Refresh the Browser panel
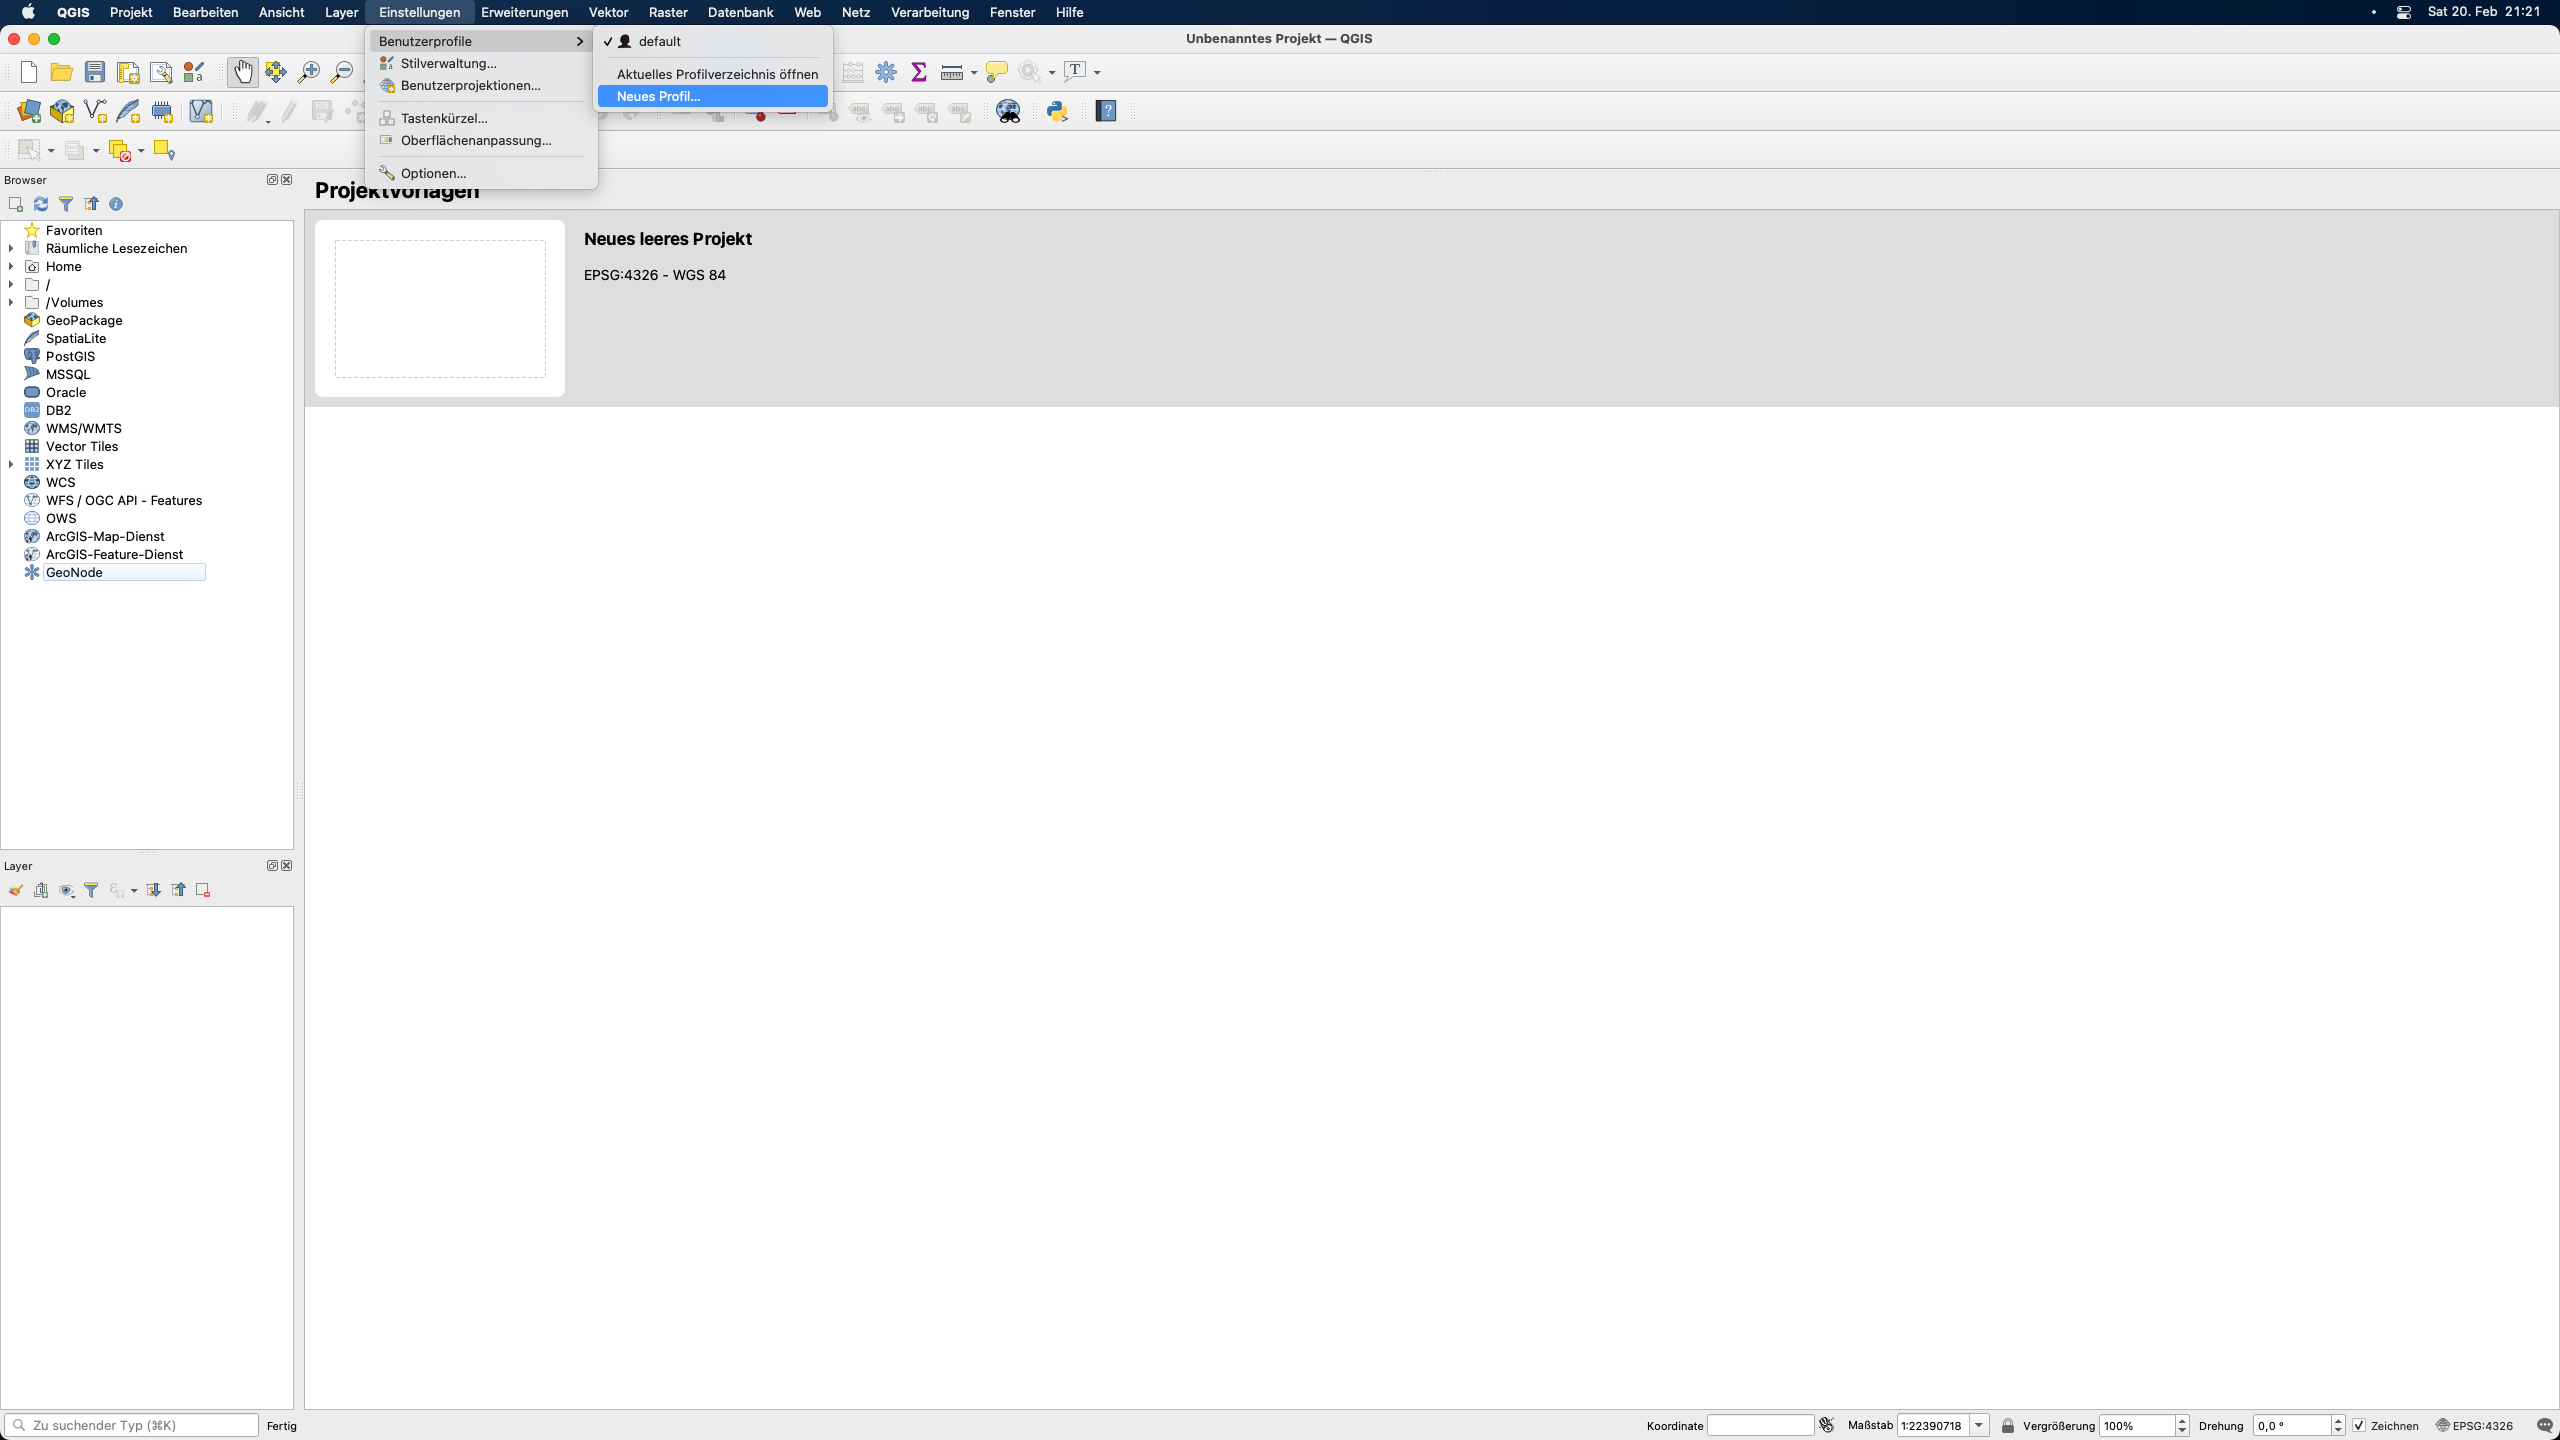 (41, 204)
